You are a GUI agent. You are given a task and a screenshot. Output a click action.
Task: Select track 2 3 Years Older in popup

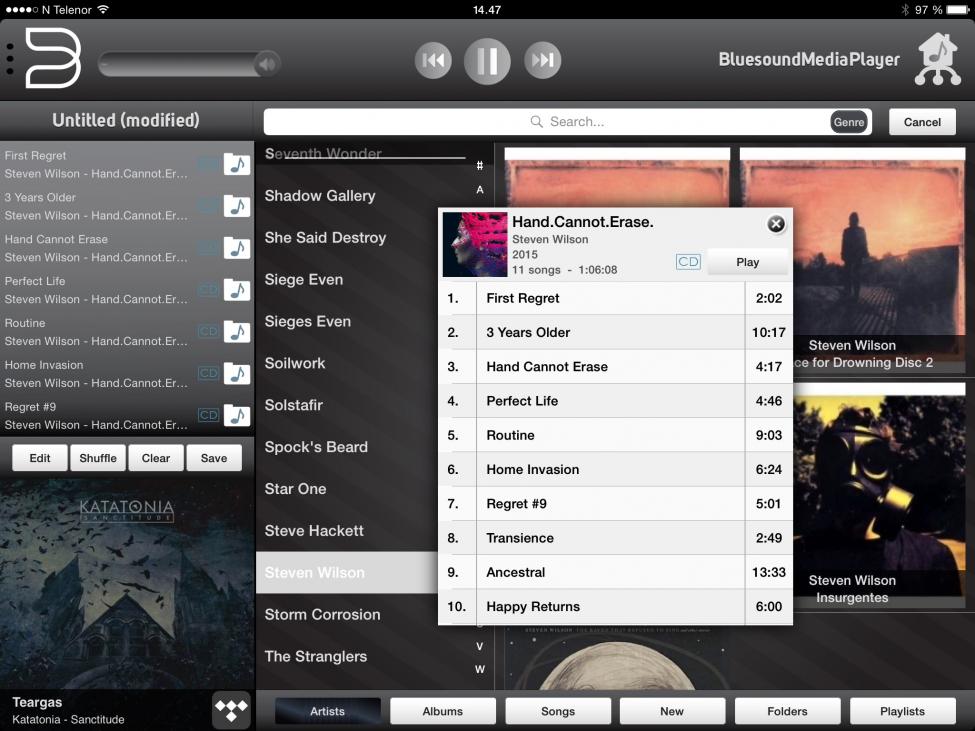tap(616, 333)
